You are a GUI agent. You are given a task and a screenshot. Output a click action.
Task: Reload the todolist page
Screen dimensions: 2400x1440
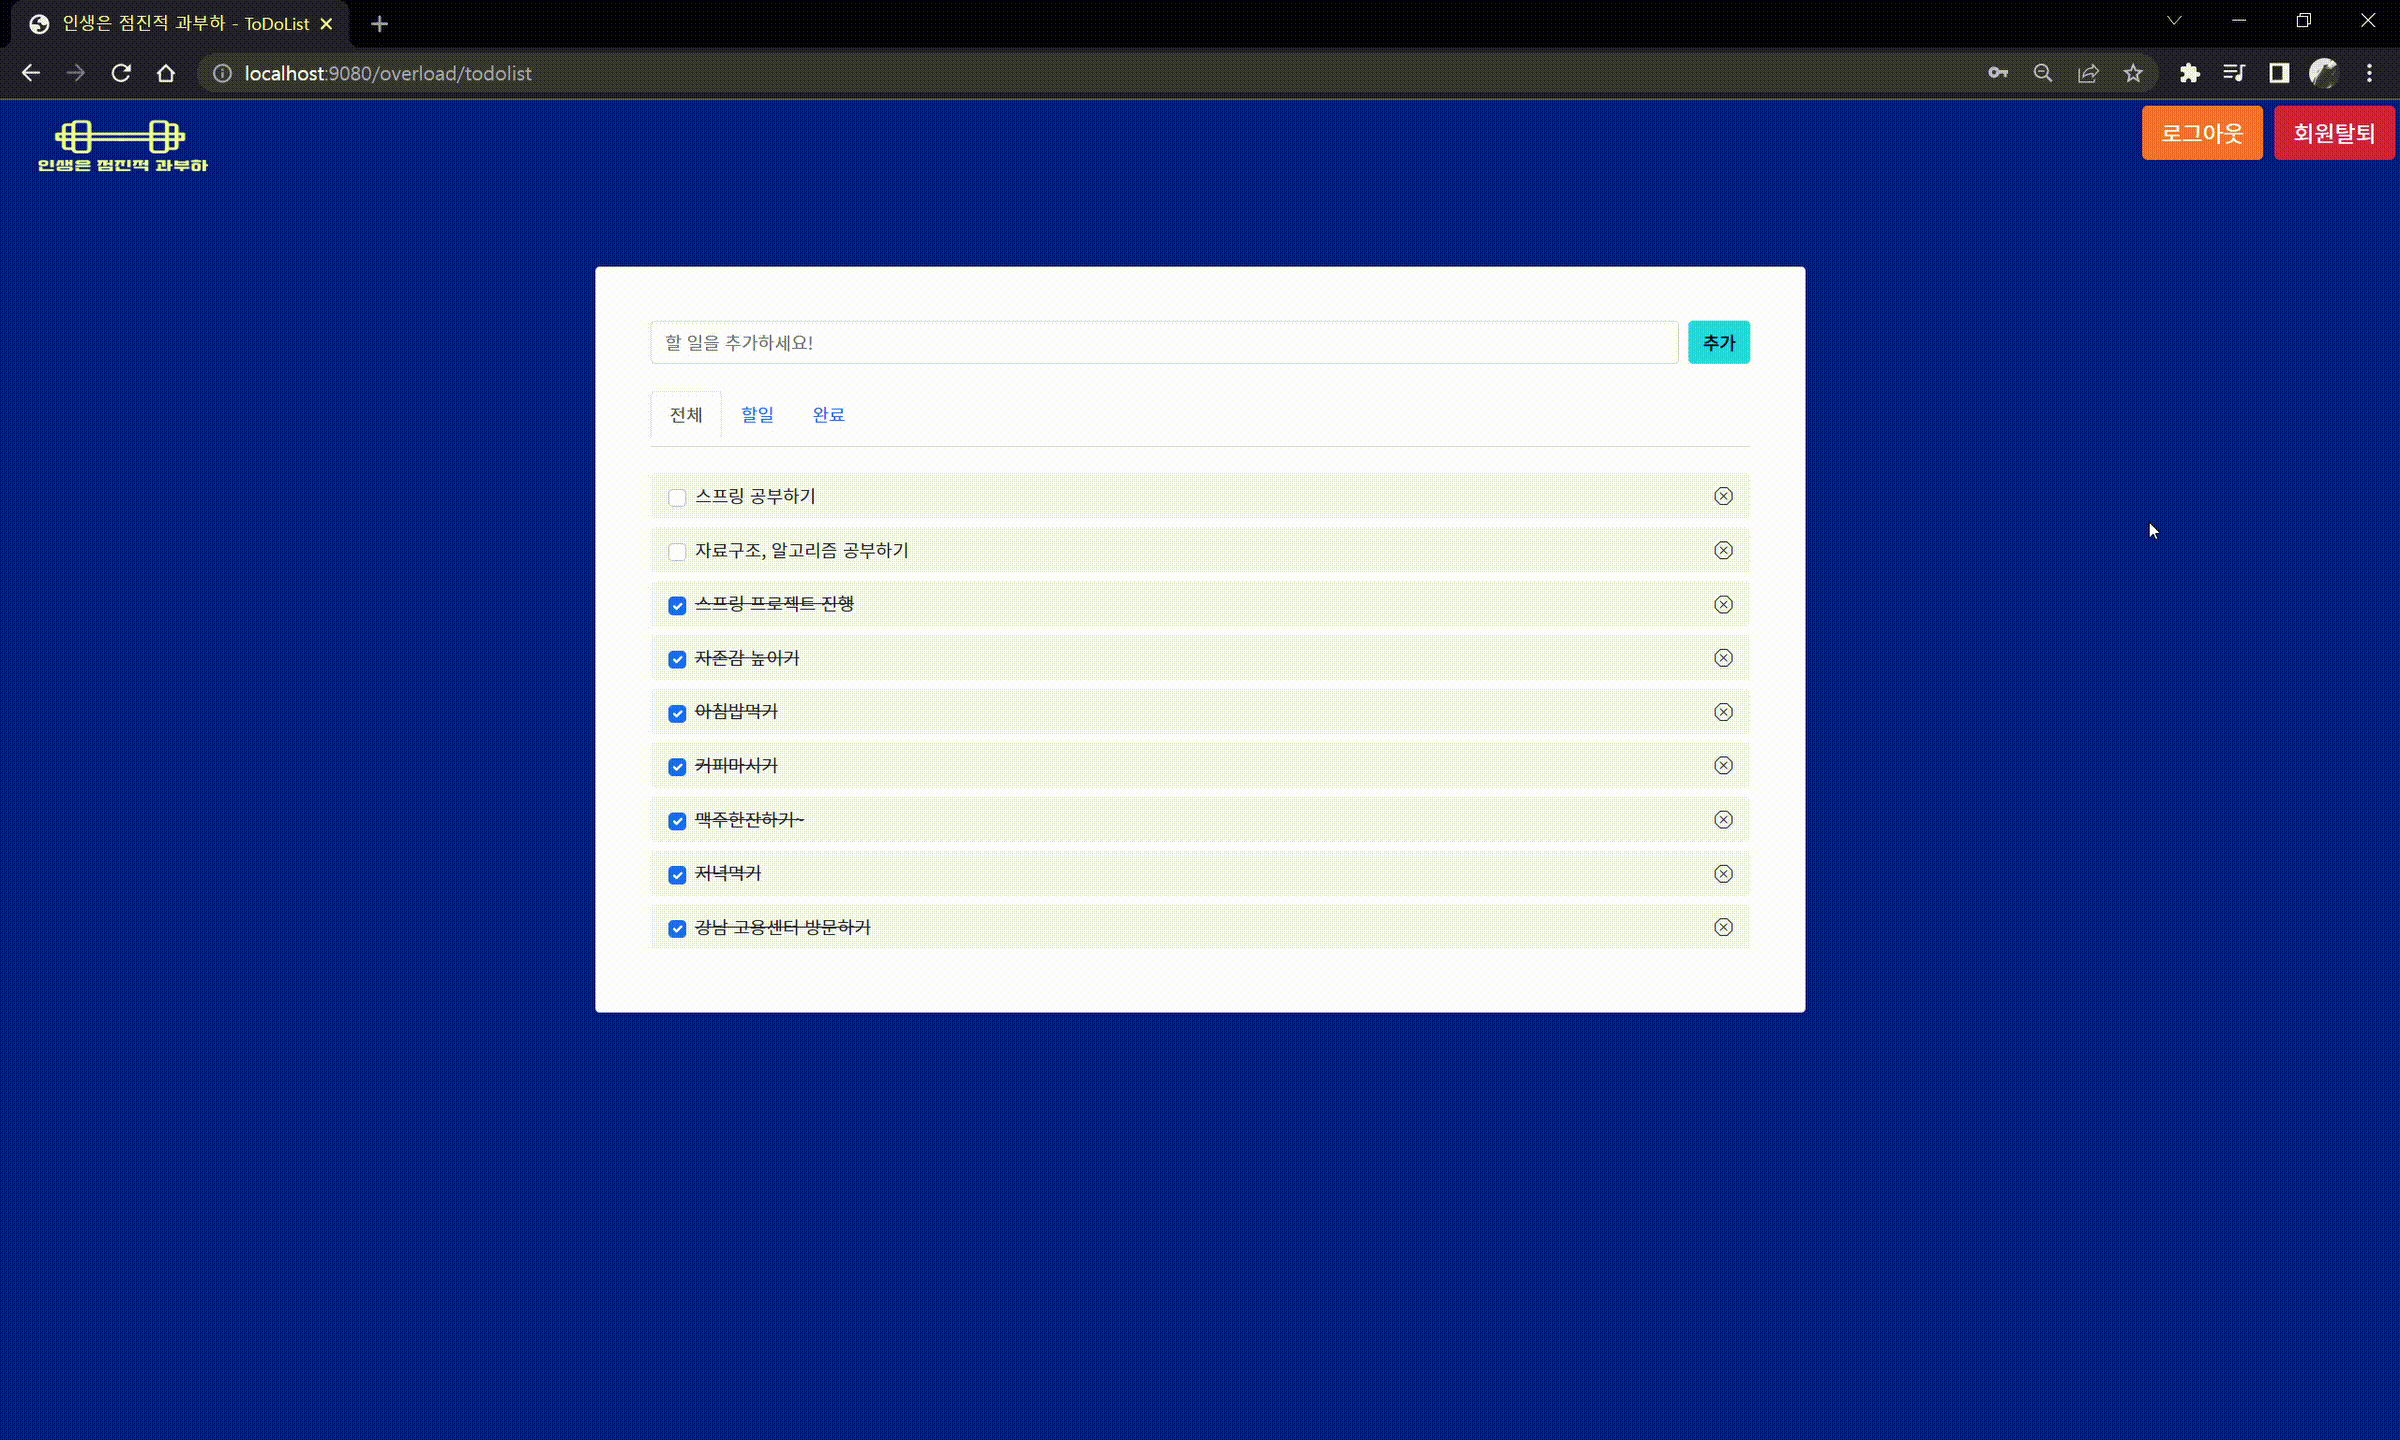(x=121, y=73)
